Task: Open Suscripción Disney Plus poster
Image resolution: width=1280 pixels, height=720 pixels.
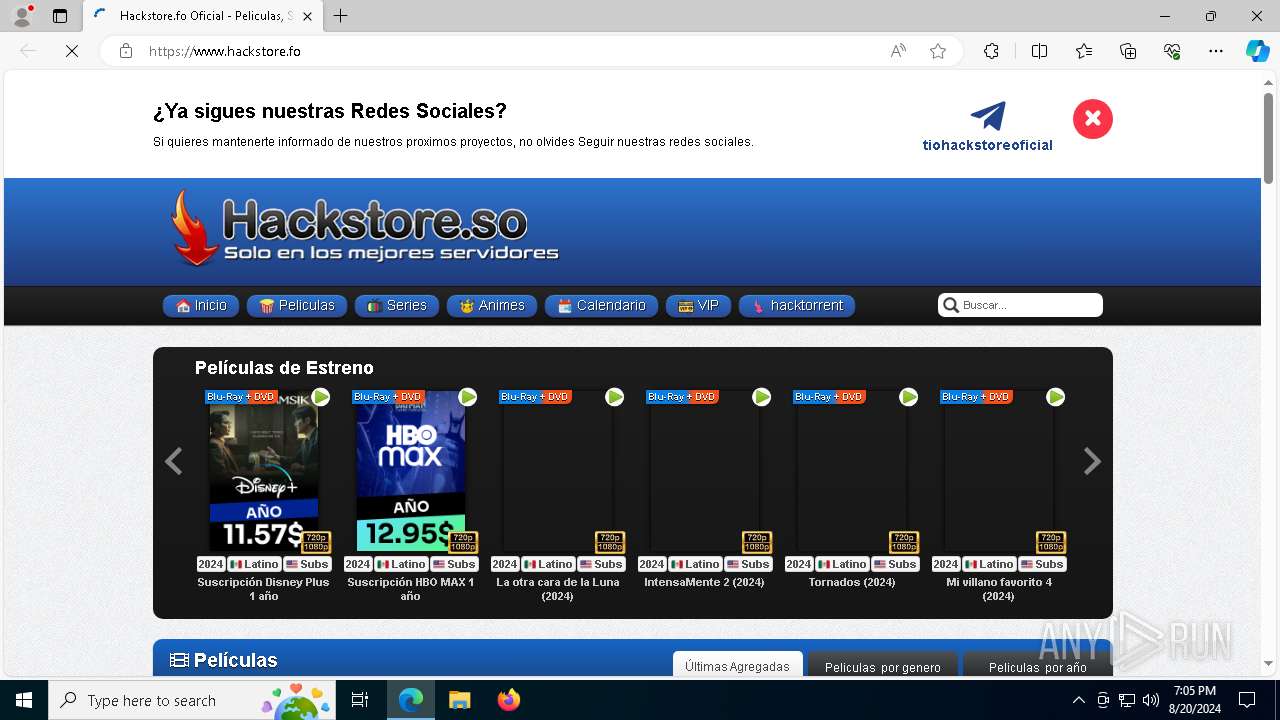Action: 263,471
